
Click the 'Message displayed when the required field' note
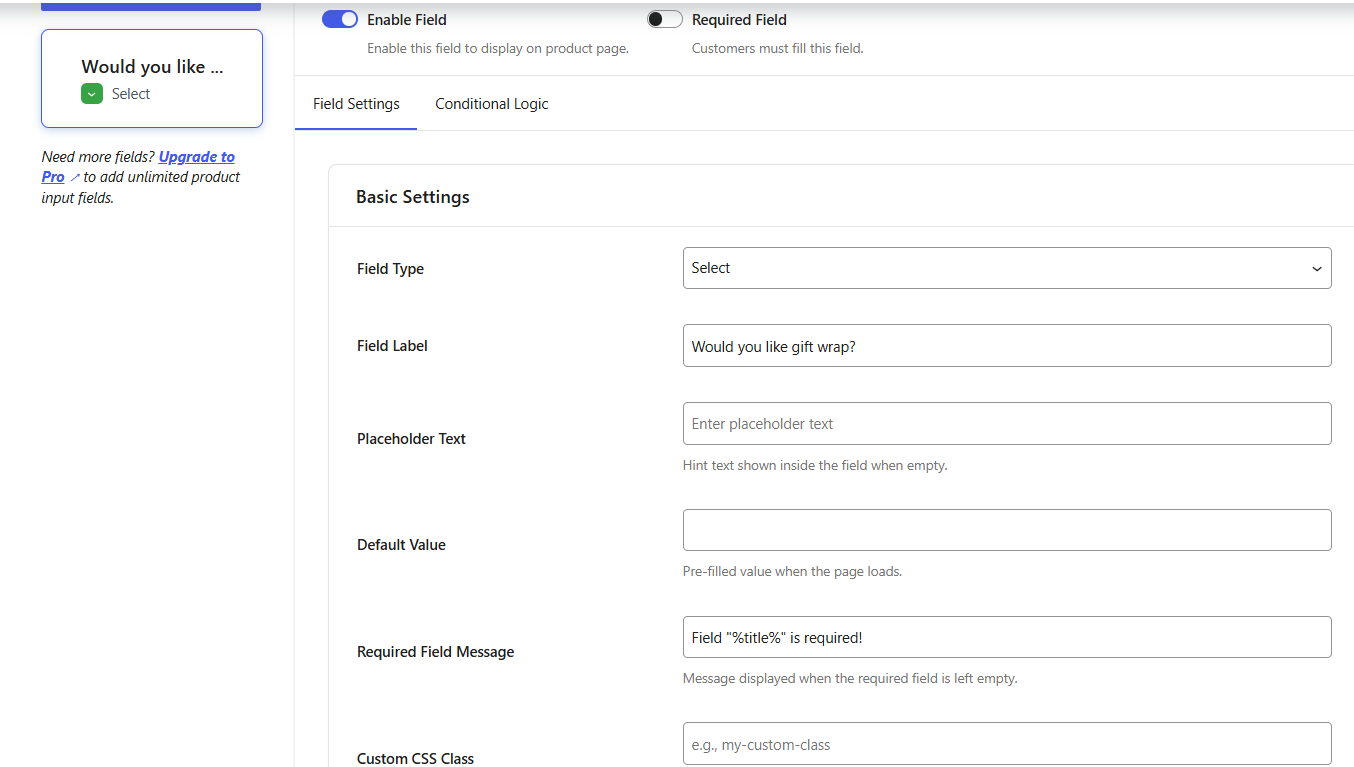click(850, 678)
